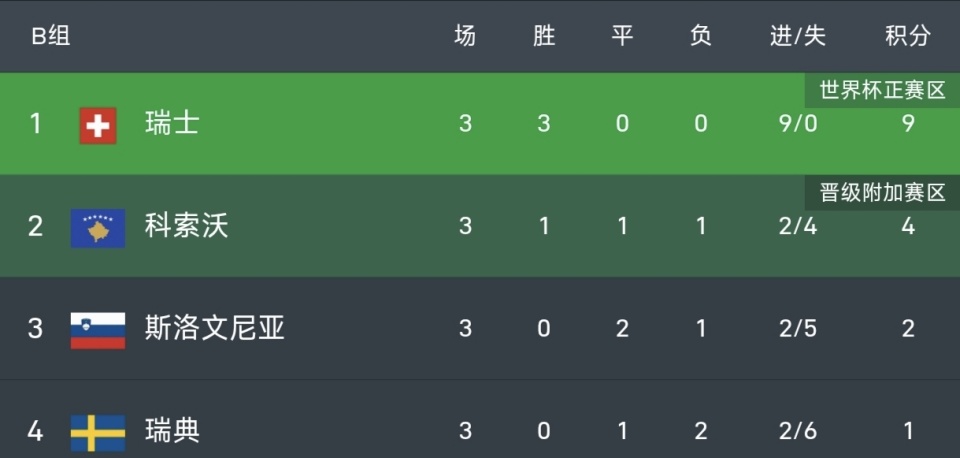Click the Kosovo flag icon
This screenshot has height=458, width=960.
(98, 227)
